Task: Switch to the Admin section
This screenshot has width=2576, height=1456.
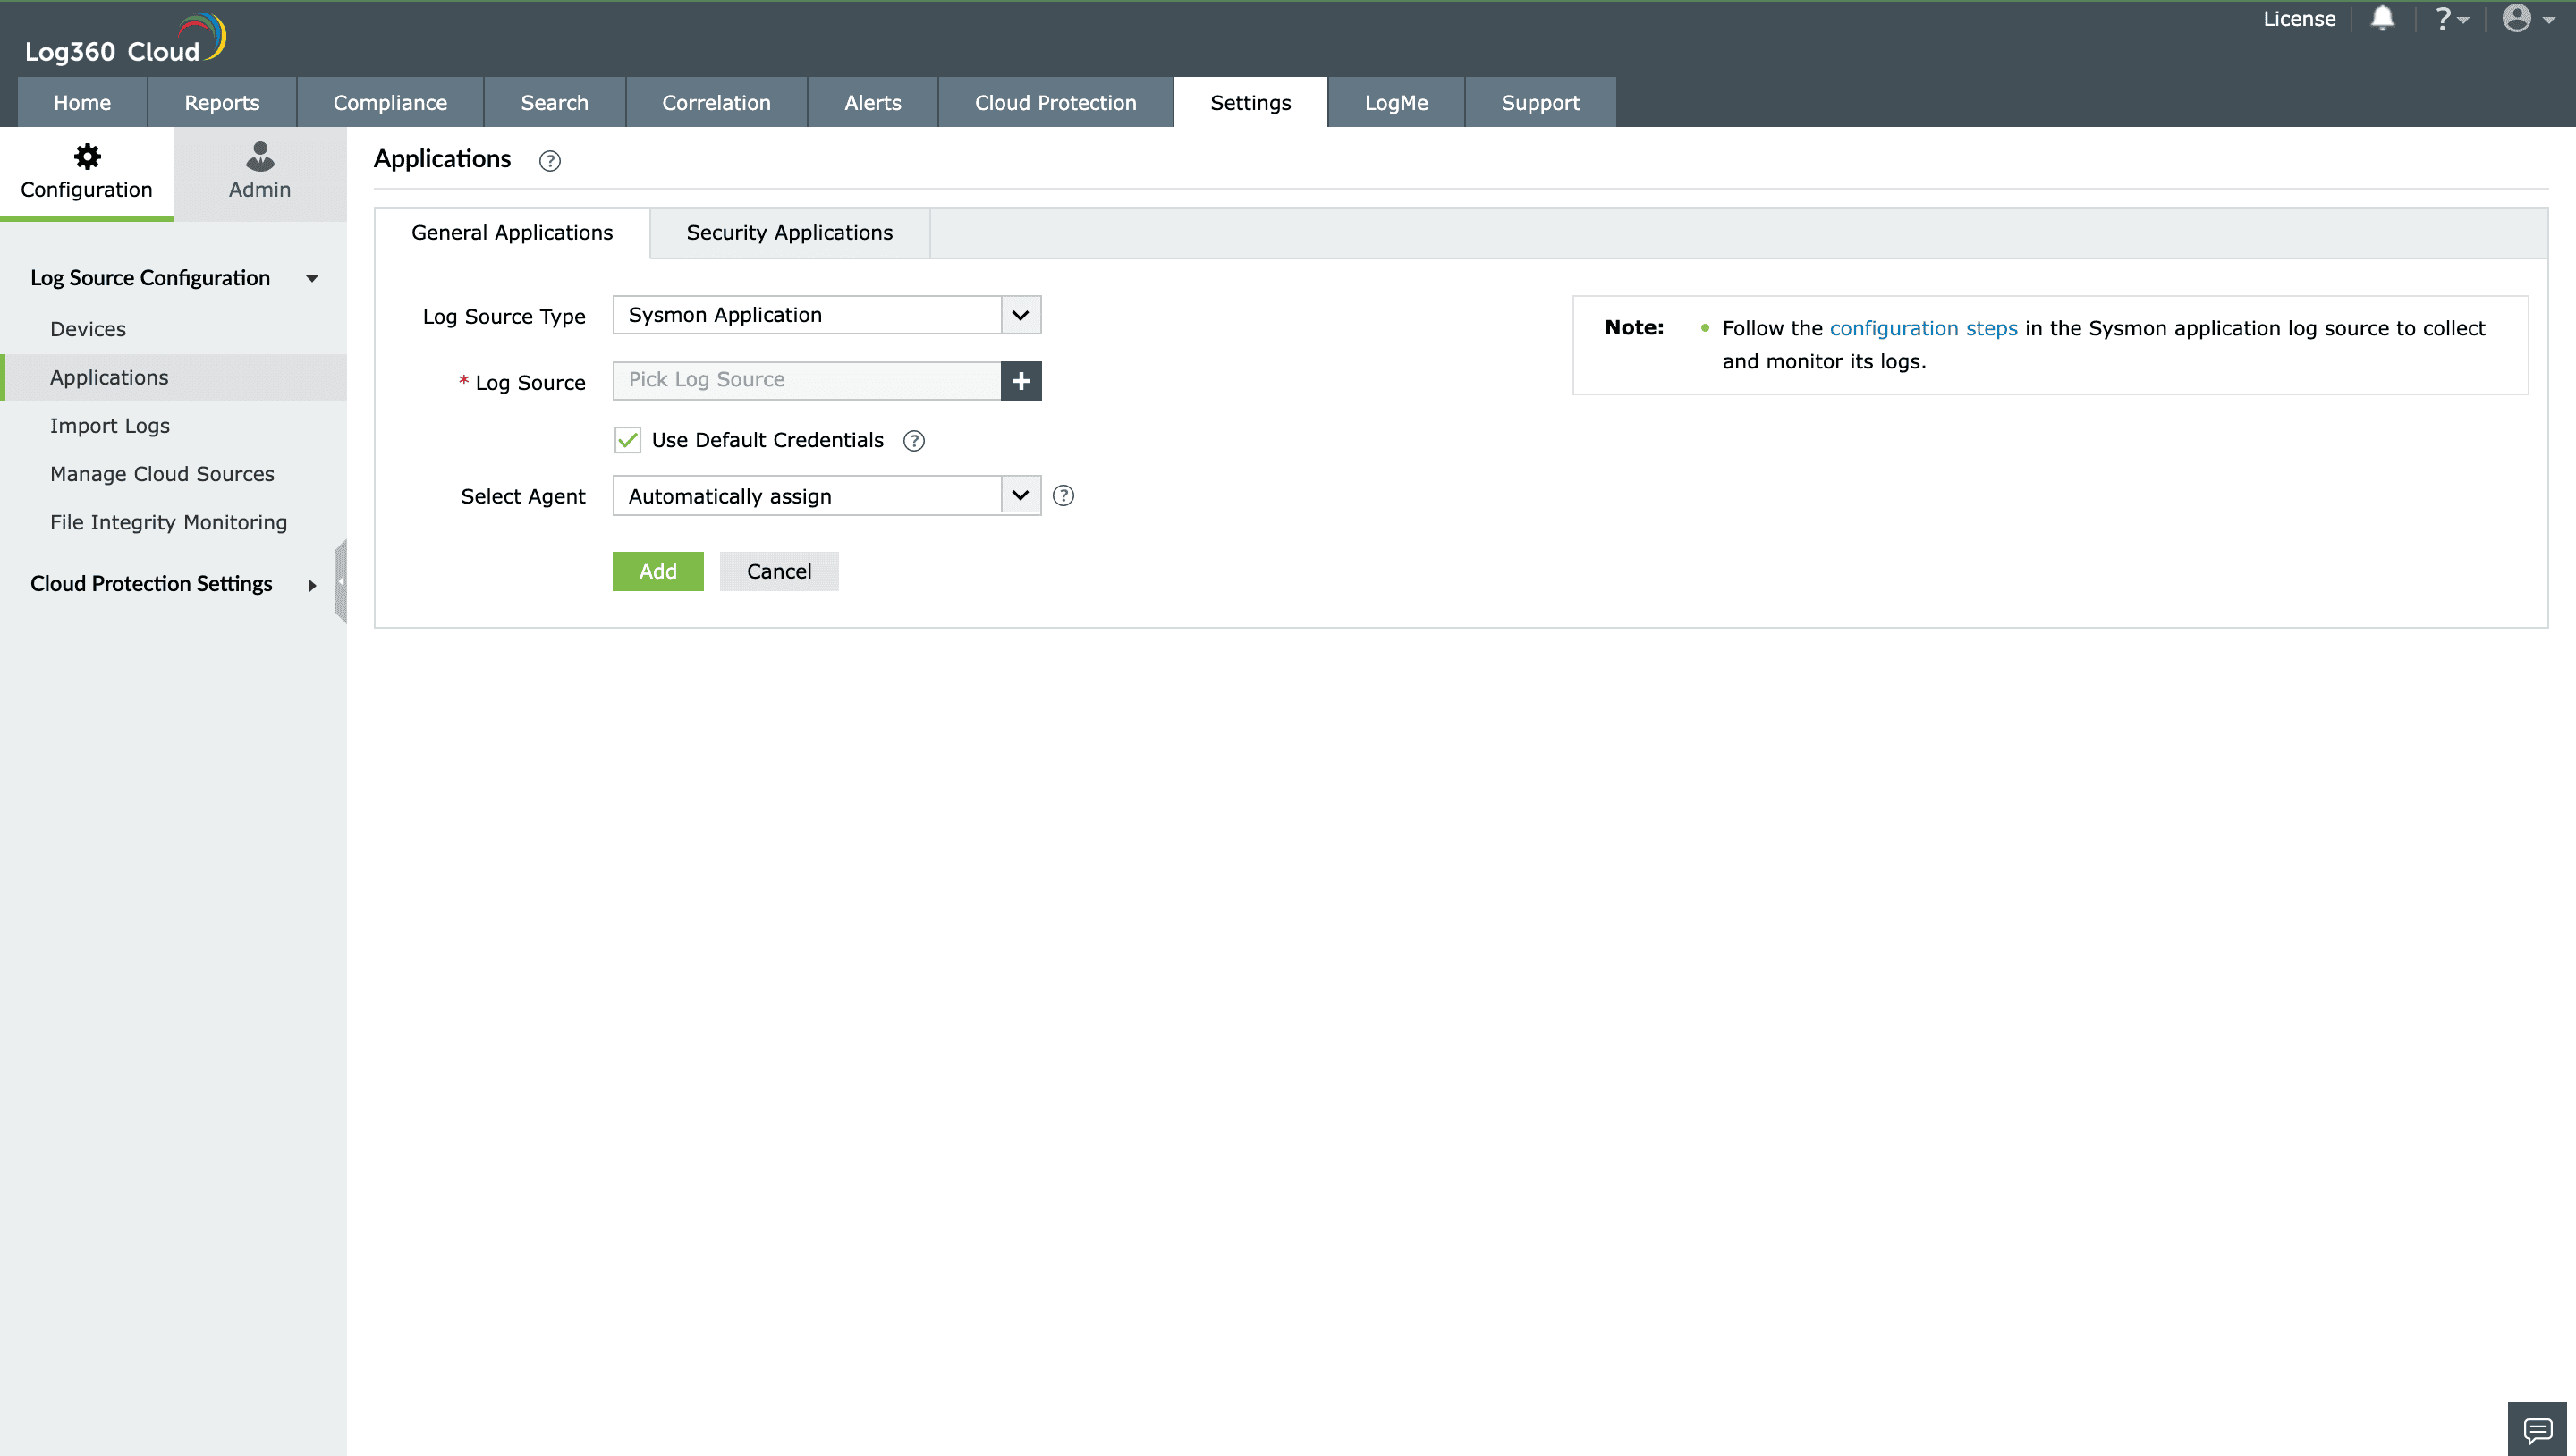Action: [x=259, y=172]
